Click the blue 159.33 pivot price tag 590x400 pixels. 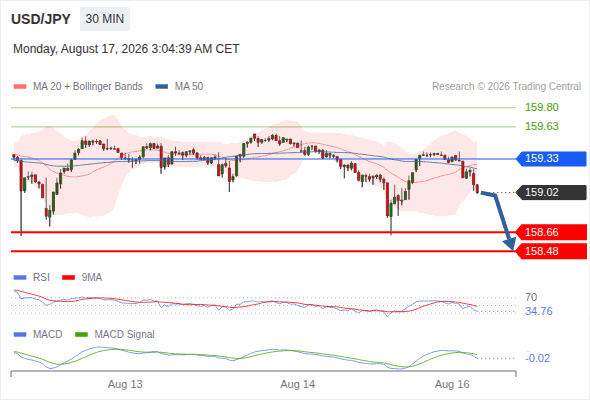point(551,158)
